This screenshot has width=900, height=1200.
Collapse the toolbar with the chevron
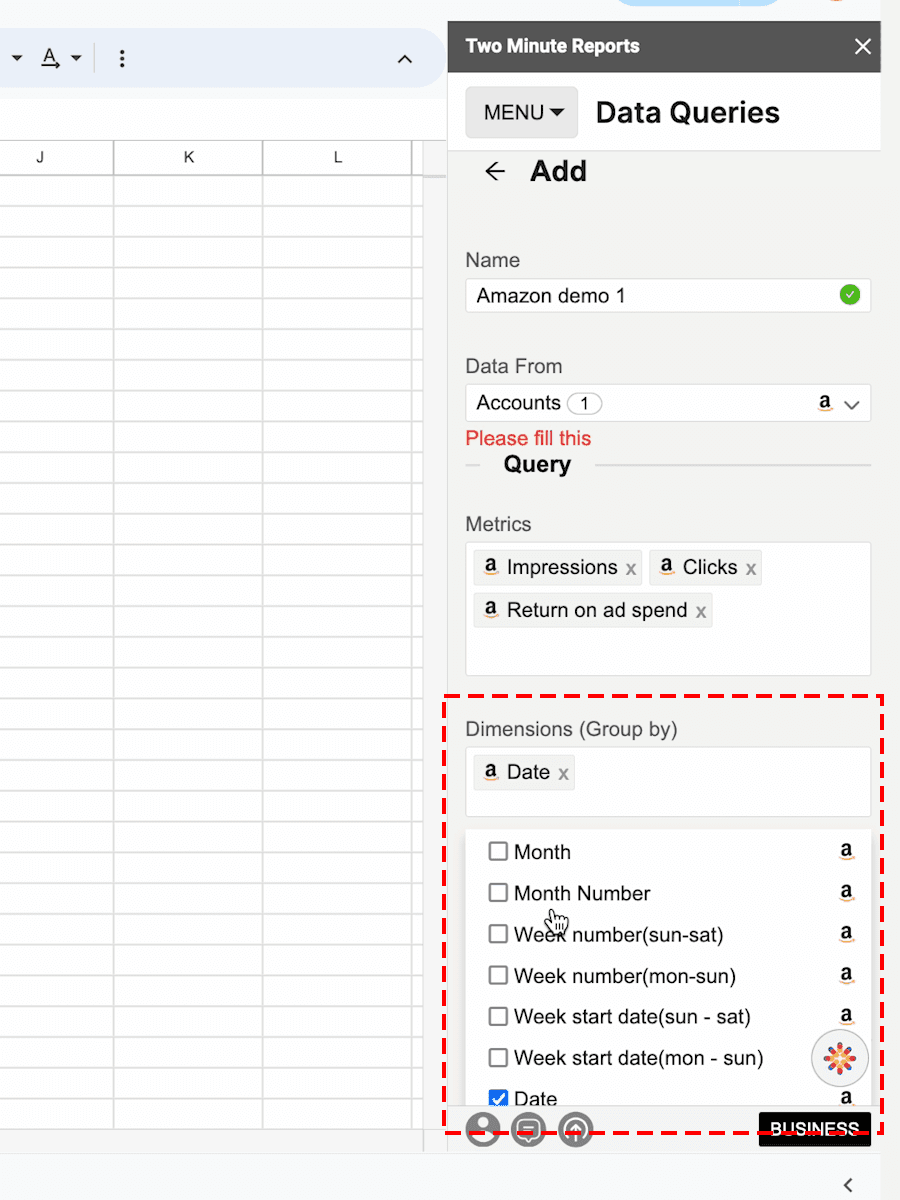coord(405,59)
